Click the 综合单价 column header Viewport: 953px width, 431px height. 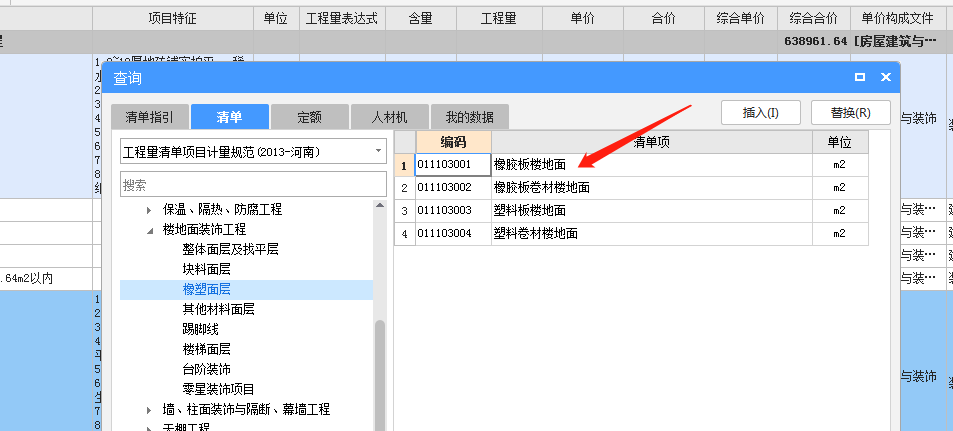740,19
